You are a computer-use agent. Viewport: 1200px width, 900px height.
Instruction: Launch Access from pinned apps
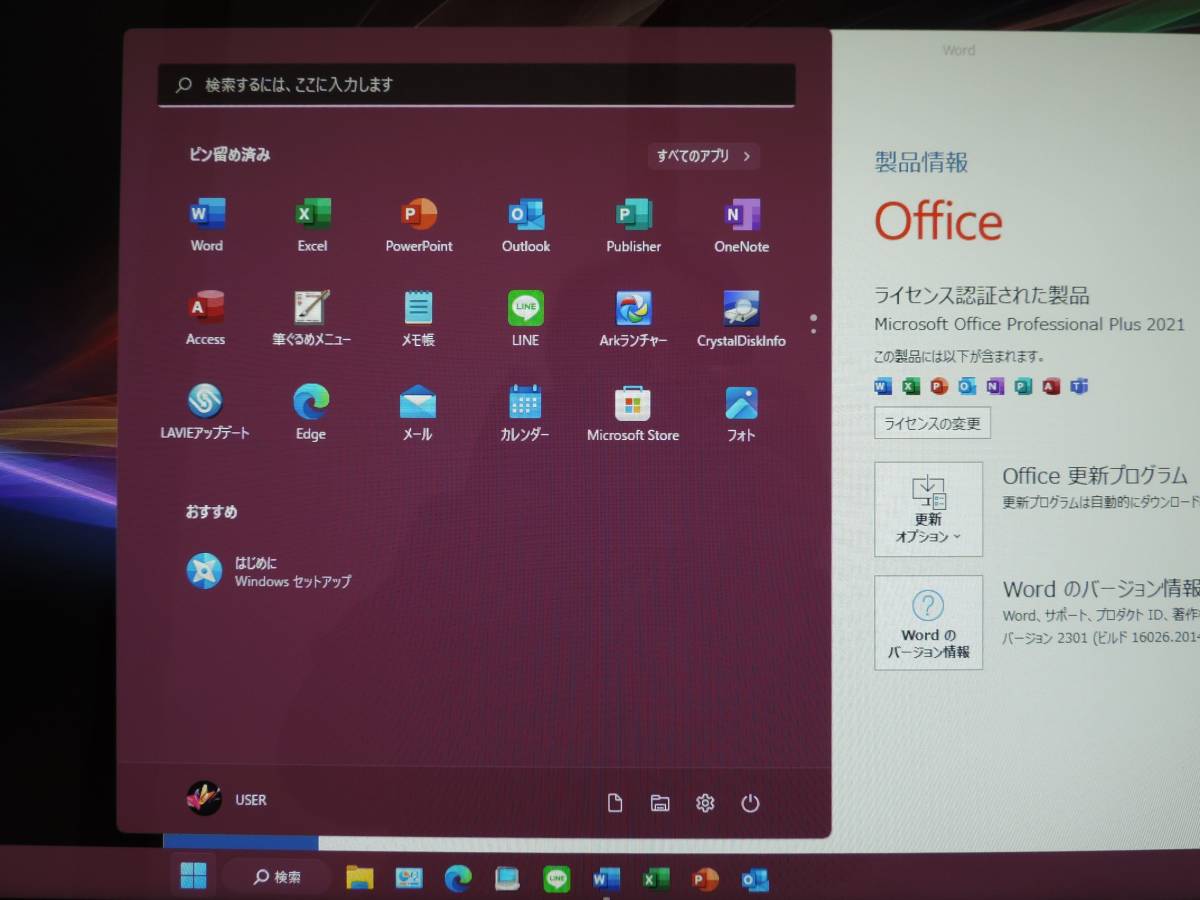pos(206,319)
